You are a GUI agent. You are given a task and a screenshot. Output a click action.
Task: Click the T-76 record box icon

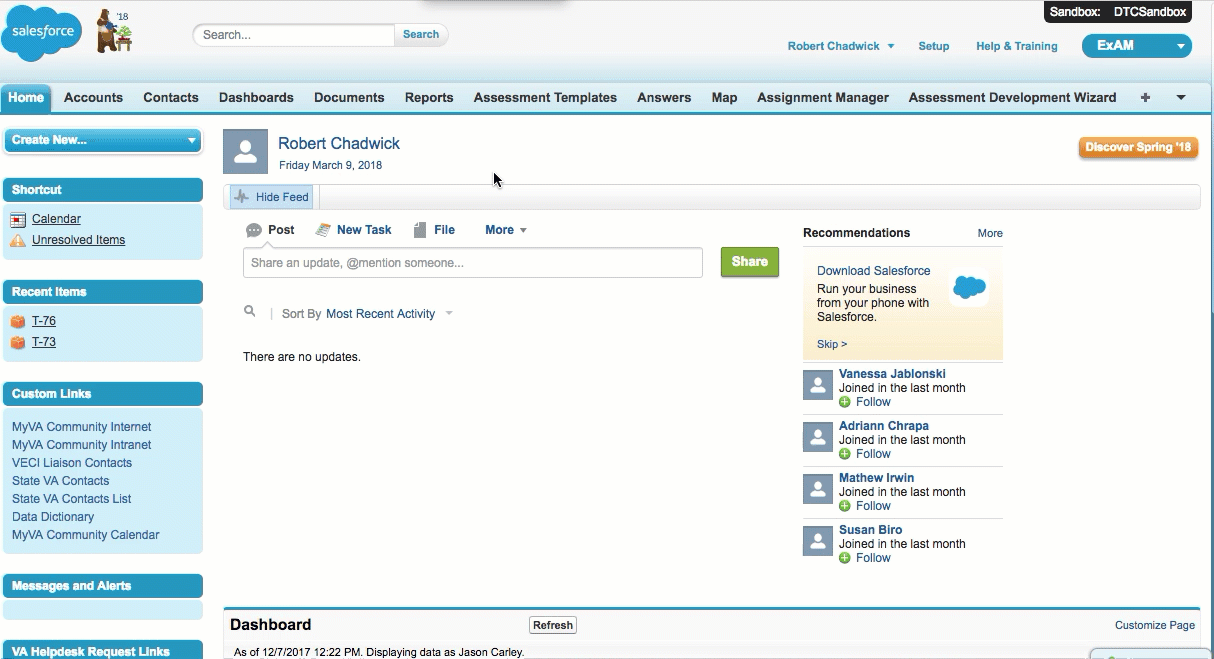click(x=18, y=321)
